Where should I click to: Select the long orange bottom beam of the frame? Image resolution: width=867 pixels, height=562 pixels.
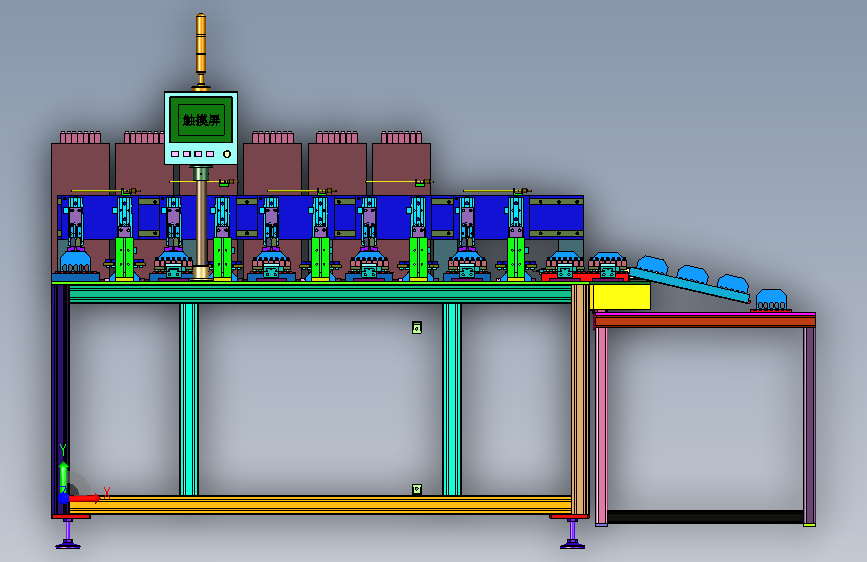[320, 505]
